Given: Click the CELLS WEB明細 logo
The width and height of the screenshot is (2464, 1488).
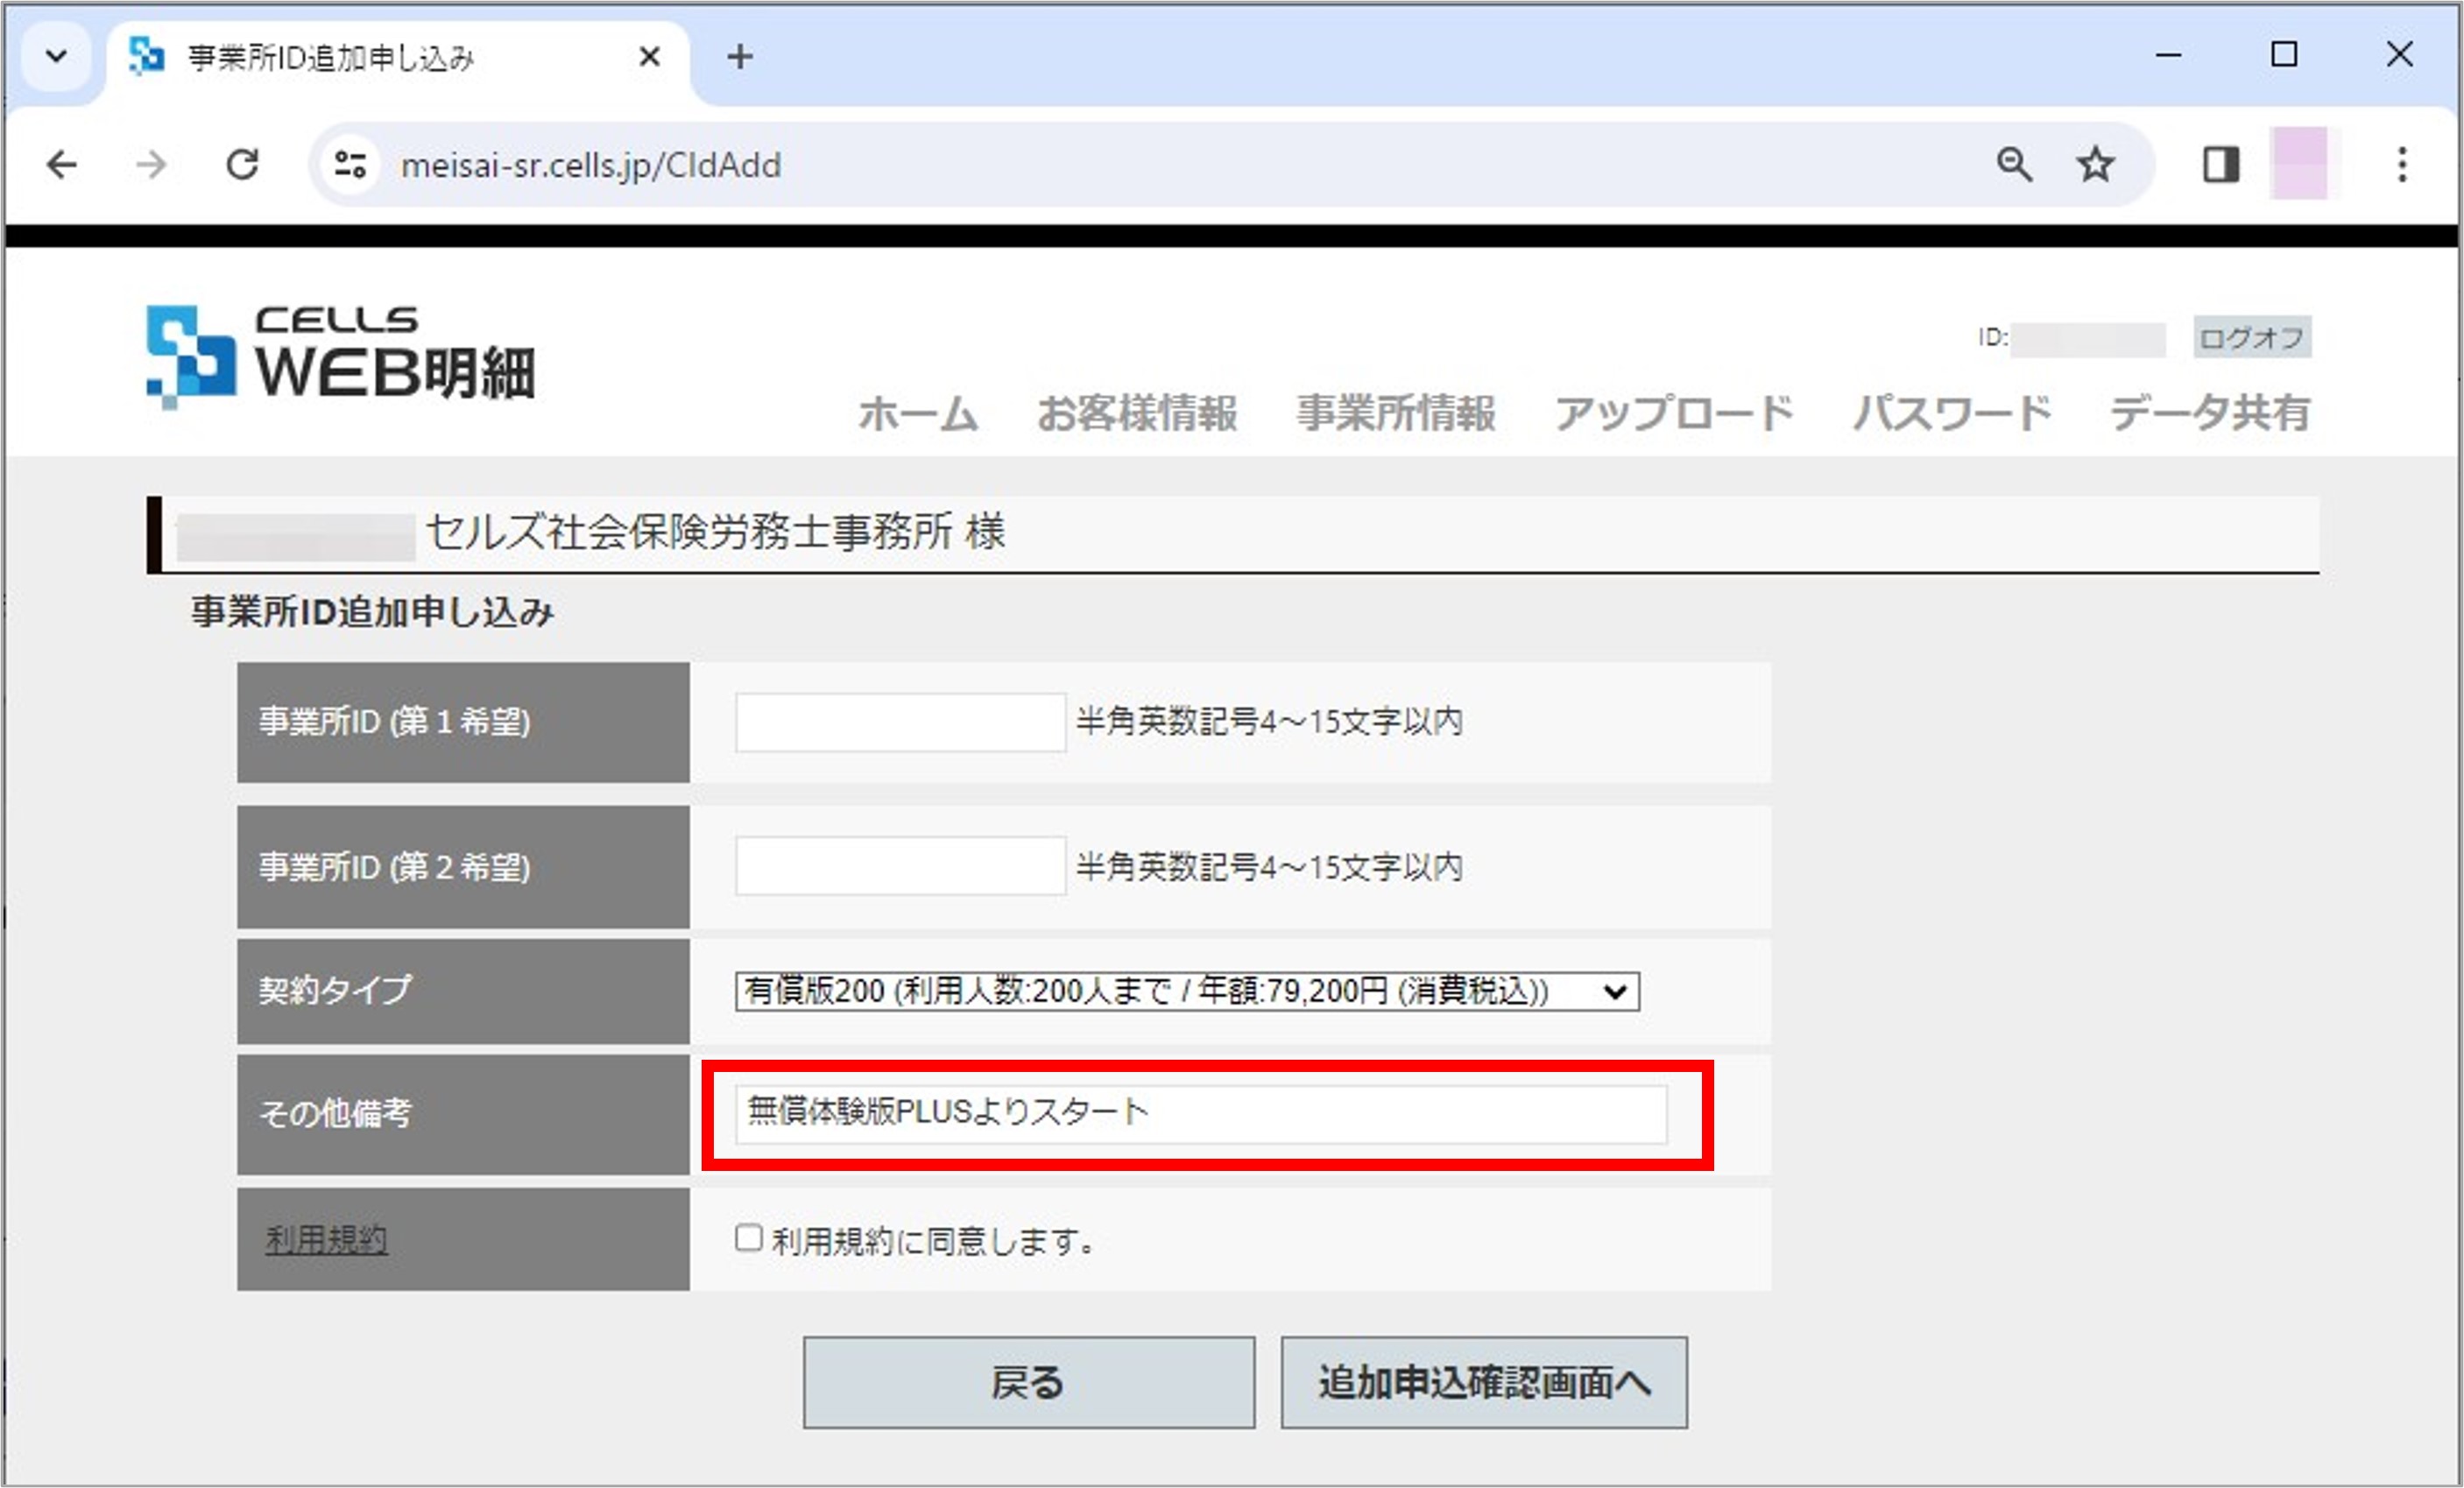Looking at the screenshot, I should click(341, 356).
